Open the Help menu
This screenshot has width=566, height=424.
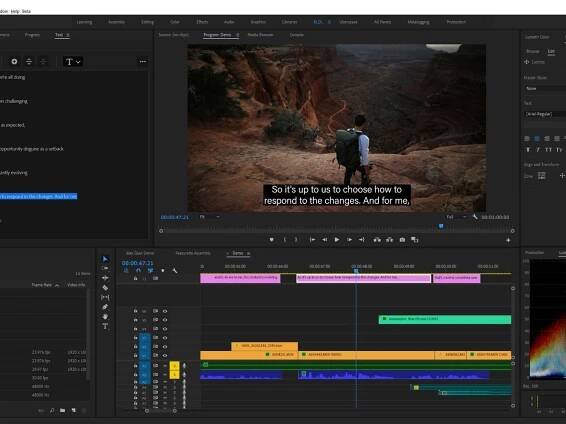pos(15,11)
